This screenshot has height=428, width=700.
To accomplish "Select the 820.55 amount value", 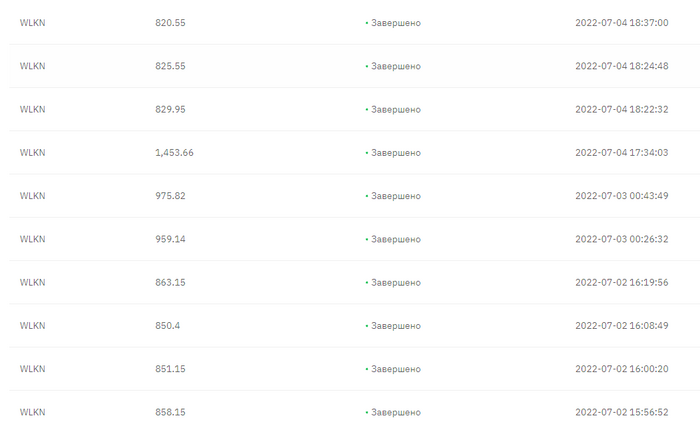I will coord(170,23).
